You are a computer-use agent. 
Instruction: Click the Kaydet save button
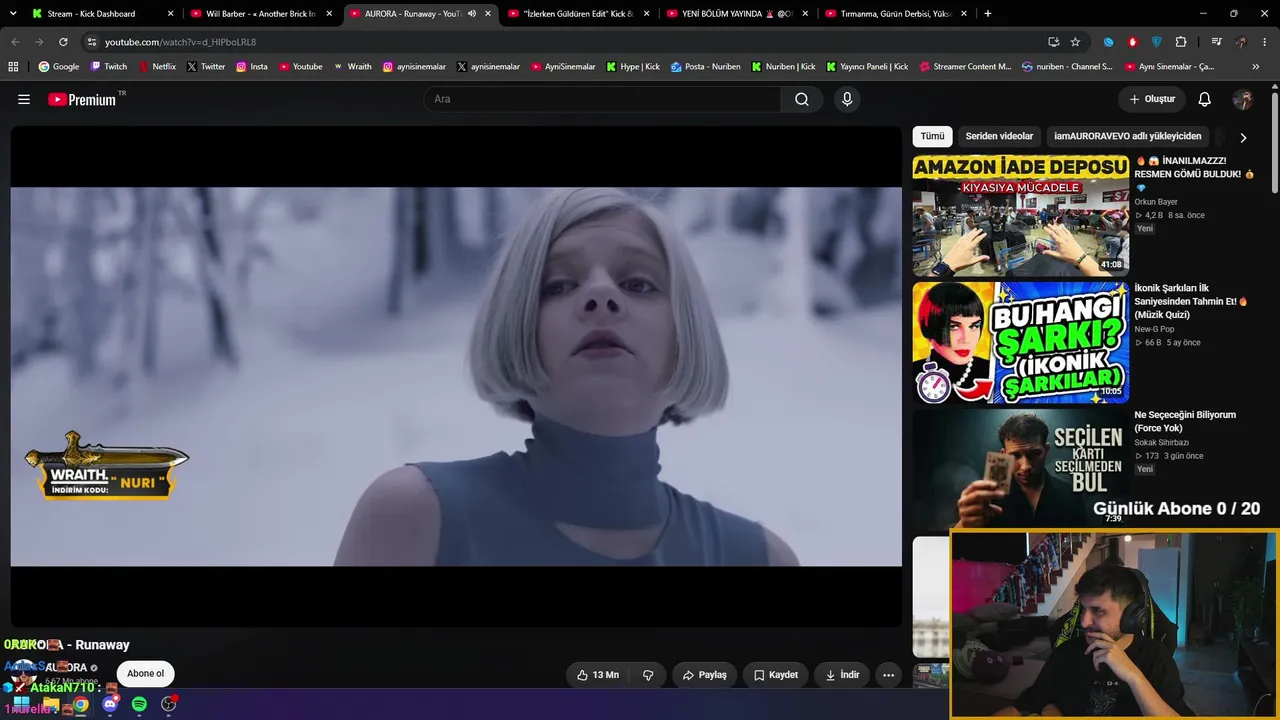coord(776,675)
